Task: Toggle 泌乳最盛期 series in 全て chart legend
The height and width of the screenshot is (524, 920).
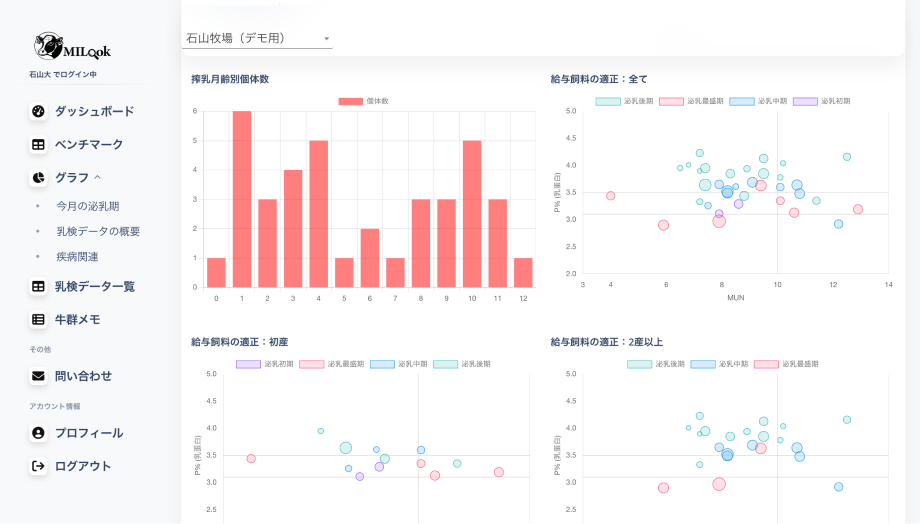Action: tap(684, 101)
